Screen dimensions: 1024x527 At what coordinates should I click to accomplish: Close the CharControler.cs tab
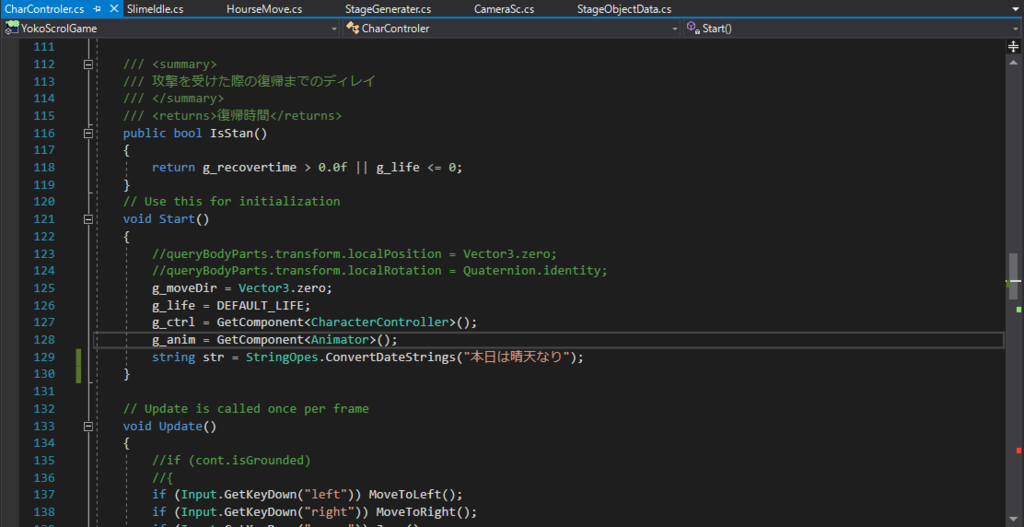tap(114, 9)
